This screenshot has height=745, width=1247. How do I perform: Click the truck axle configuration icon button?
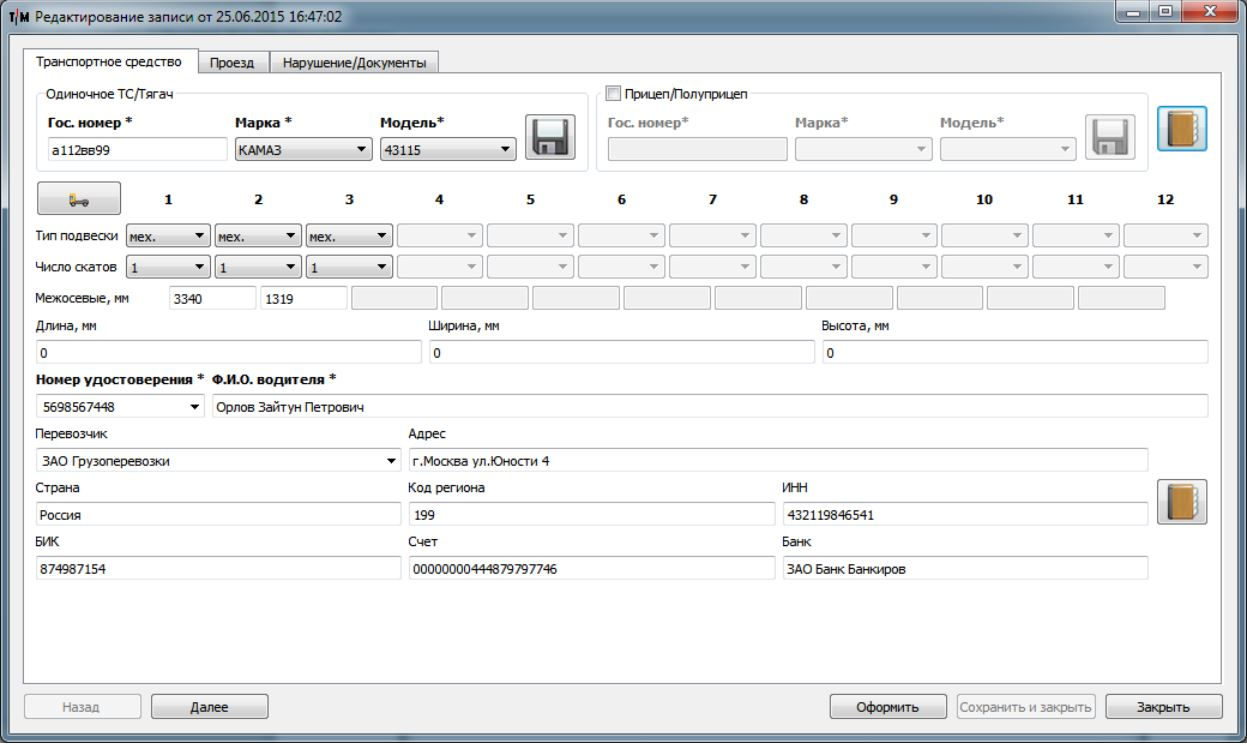[x=79, y=199]
